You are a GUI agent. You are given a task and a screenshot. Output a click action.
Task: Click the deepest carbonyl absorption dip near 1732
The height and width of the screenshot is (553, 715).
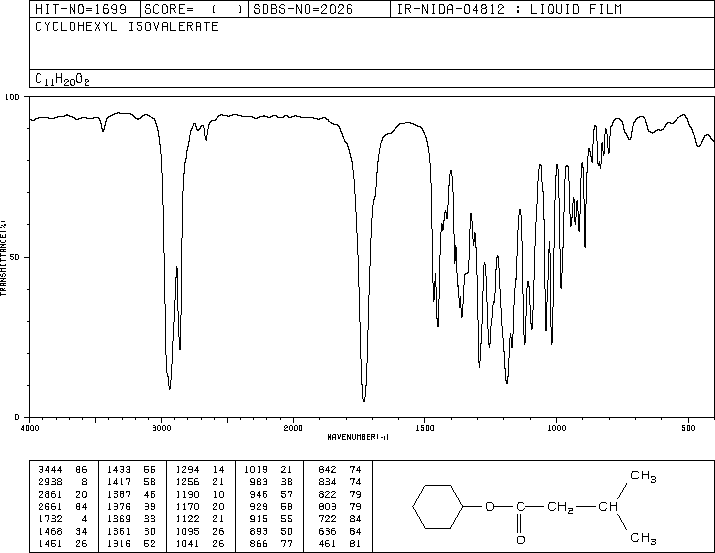click(x=363, y=400)
